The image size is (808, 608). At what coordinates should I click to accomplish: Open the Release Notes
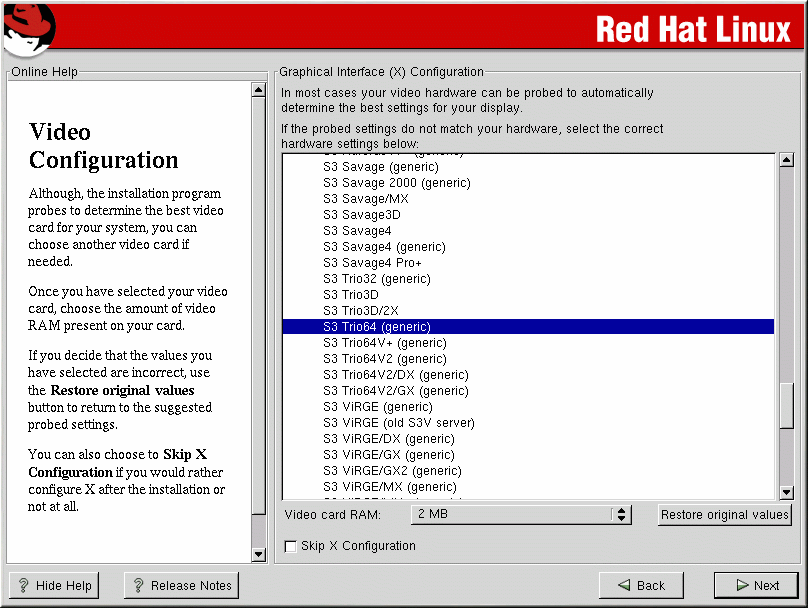point(181,586)
